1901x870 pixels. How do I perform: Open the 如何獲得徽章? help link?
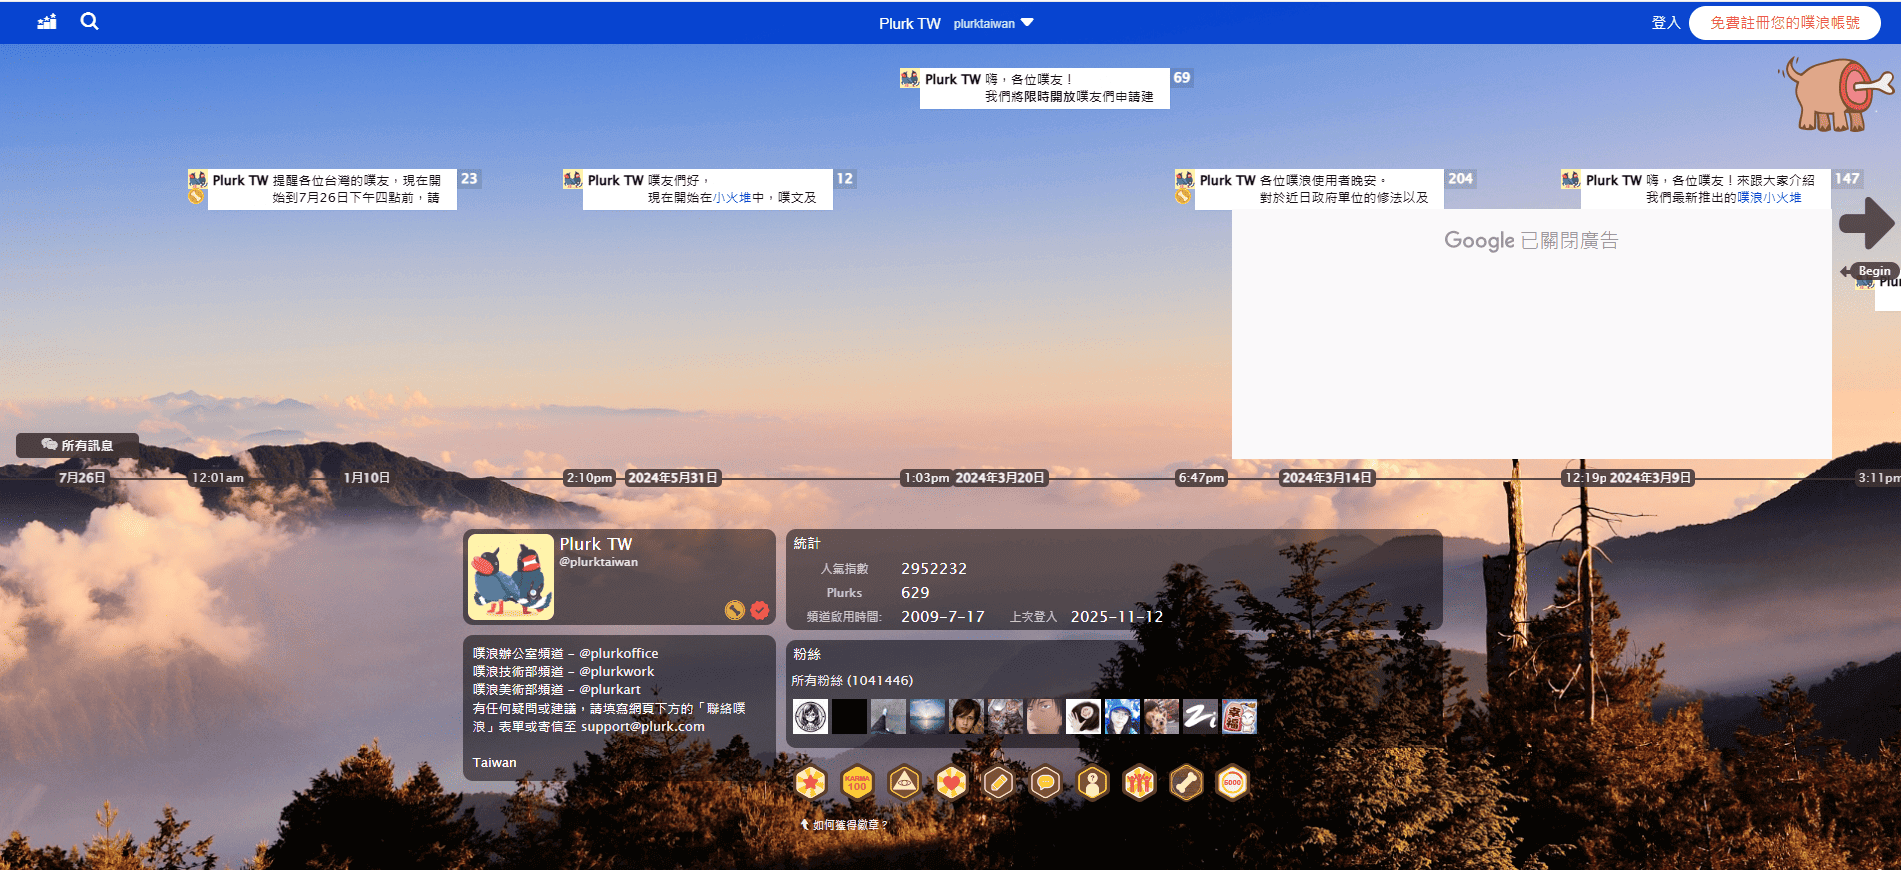844,825
